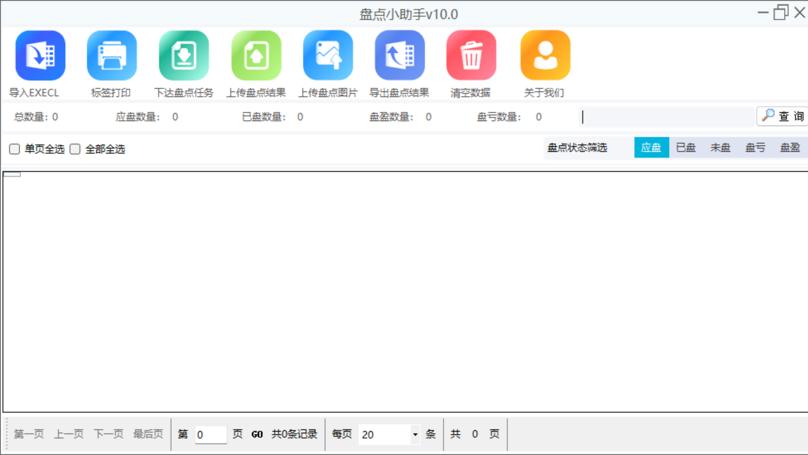The image size is (808, 455).
Task: Click the 应盘数量 count label
Action: coord(138,117)
